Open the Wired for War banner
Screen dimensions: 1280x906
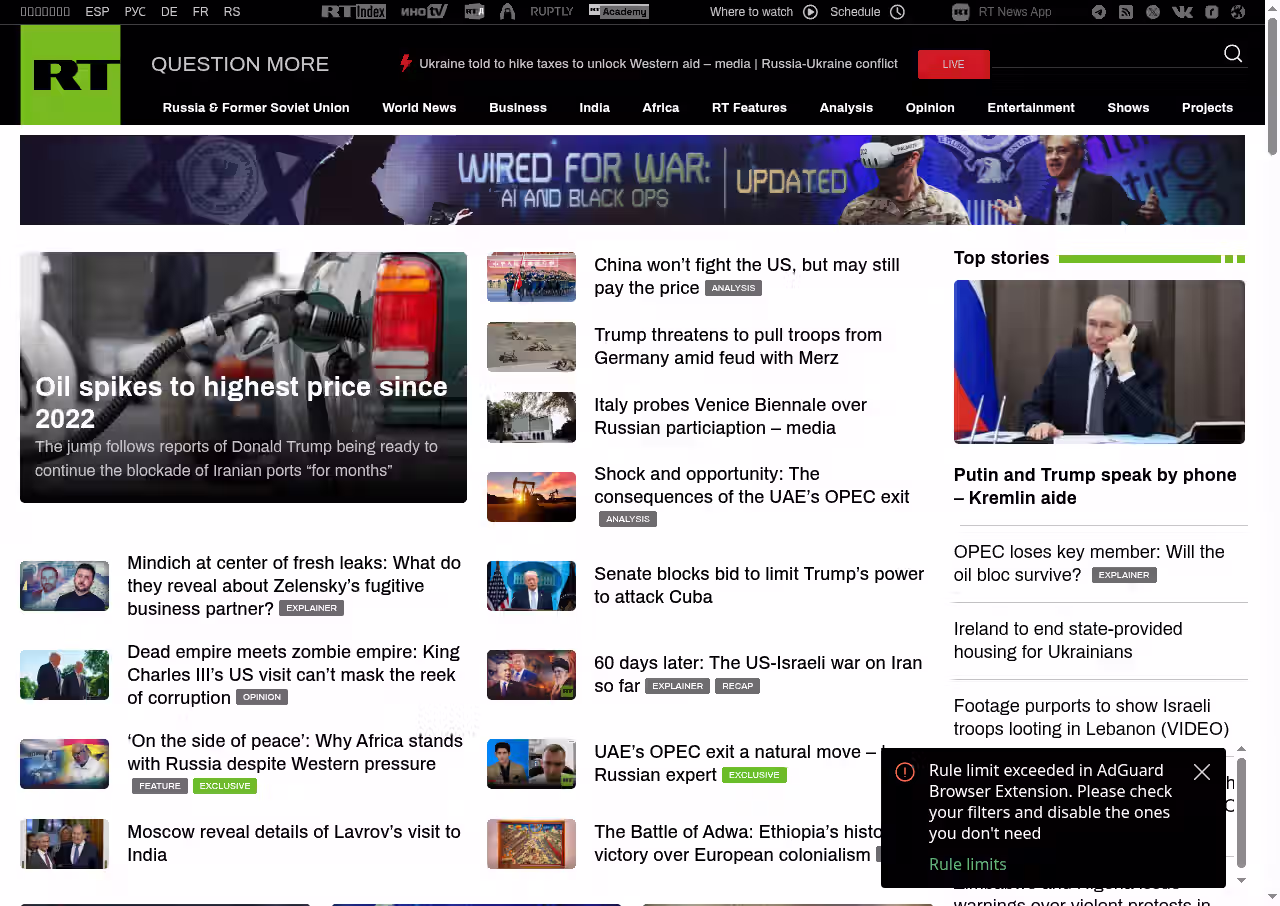[x=632, y=180]
